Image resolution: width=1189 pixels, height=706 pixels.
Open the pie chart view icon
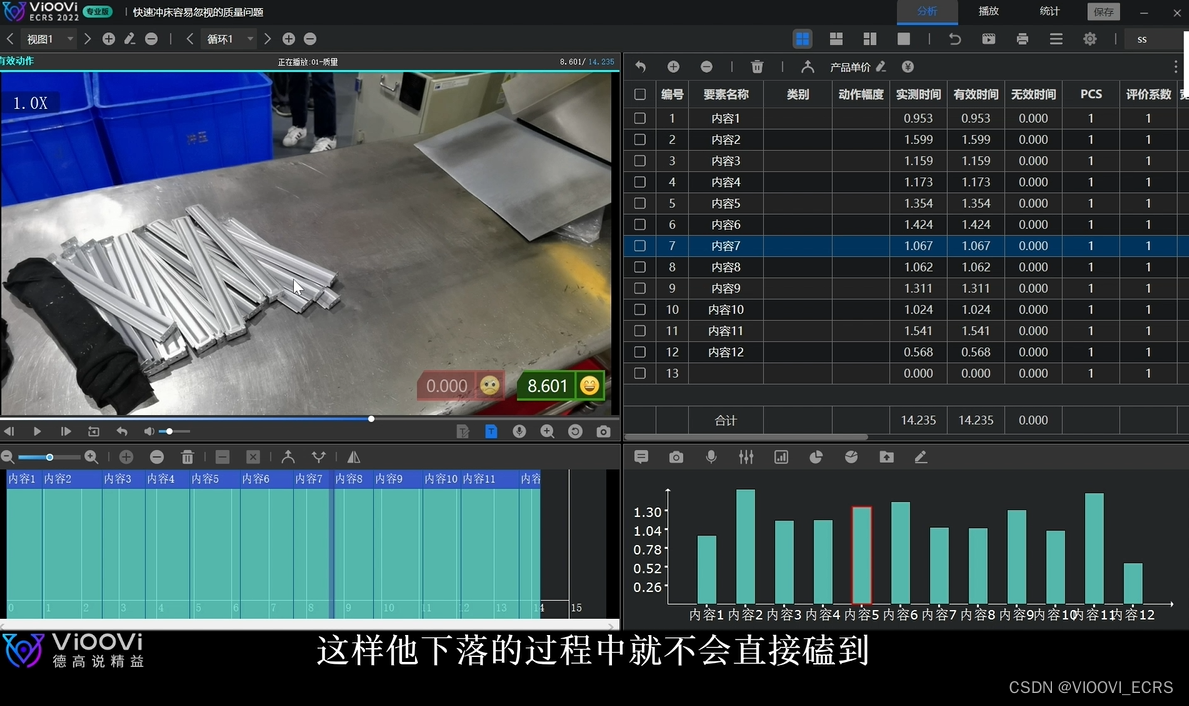pyautogui.click(x=816, y=456)
